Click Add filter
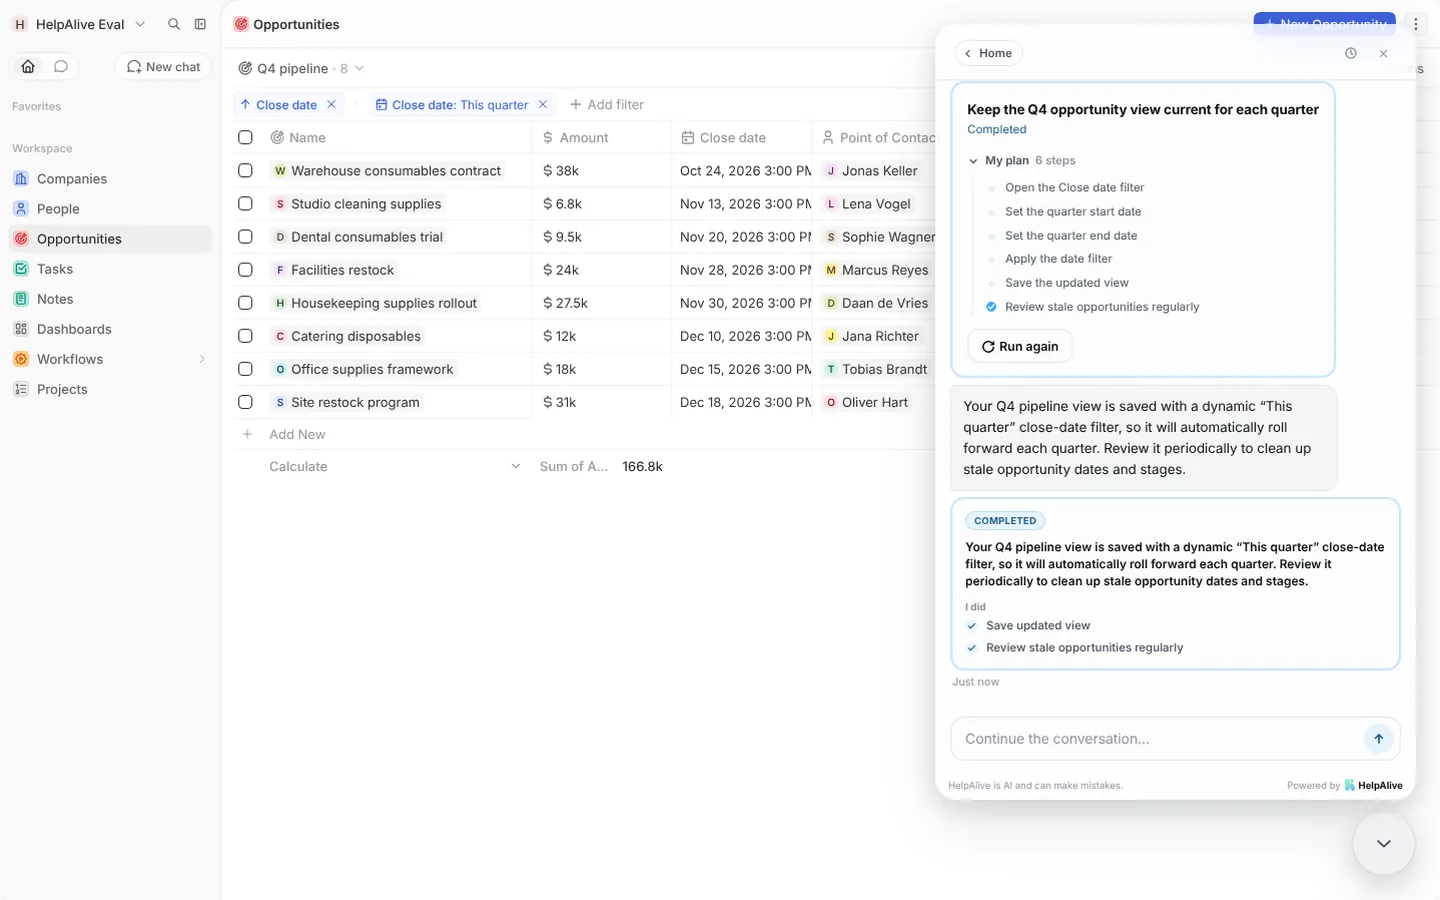1440x900 pixels. coord(607,104)
